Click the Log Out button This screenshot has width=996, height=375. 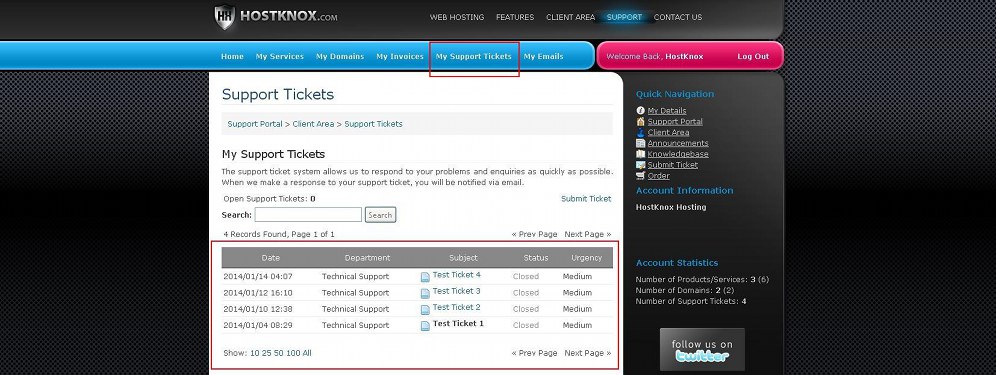click(x=753, y=57)
